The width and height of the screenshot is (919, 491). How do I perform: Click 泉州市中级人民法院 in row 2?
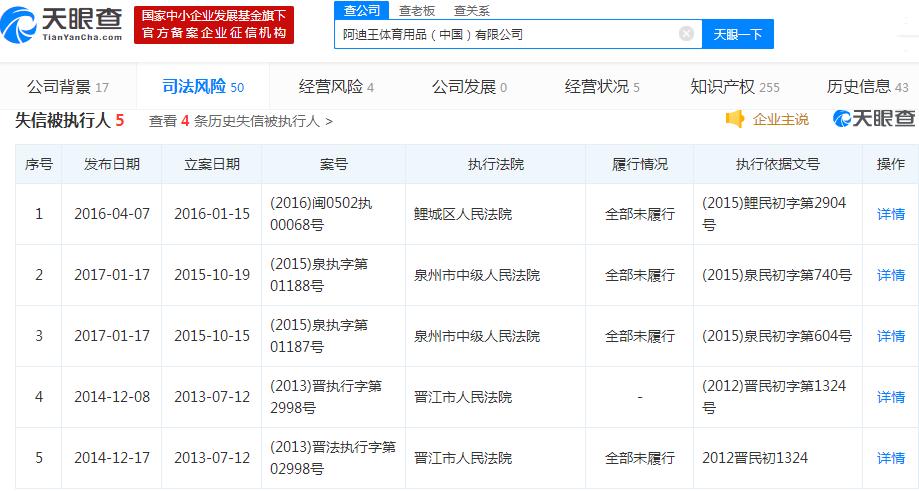(477, 275)
